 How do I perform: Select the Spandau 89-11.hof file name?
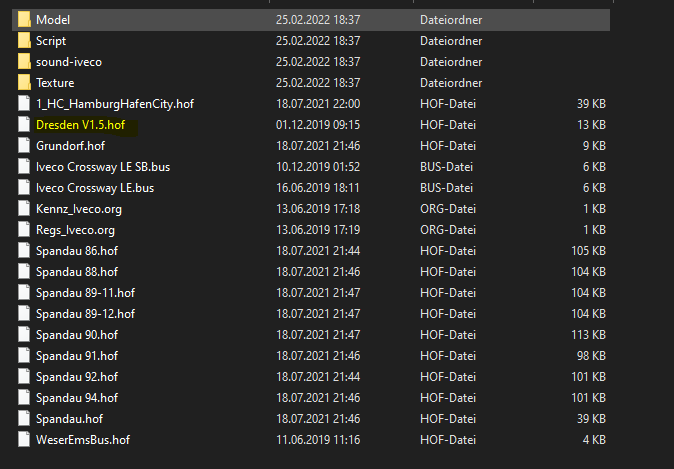coord(85,292)
